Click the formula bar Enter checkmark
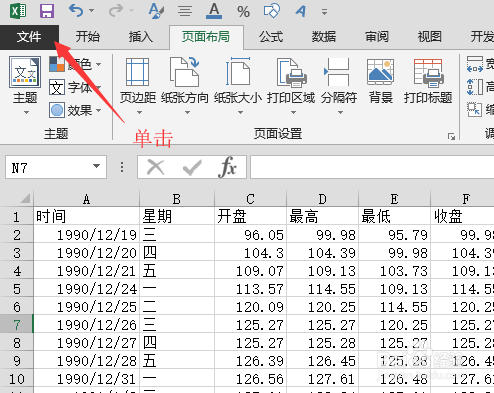The width and height of the screenshot is (494, 393). [x=192, y=168]
